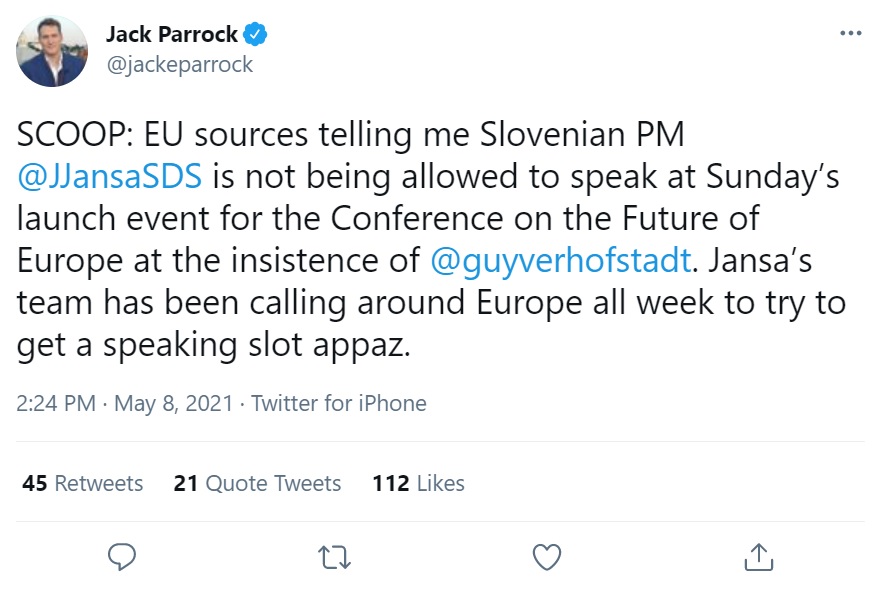Open the @jackeparrock handle link
Viewport: 881px width, 591px height.
[180, 64]
